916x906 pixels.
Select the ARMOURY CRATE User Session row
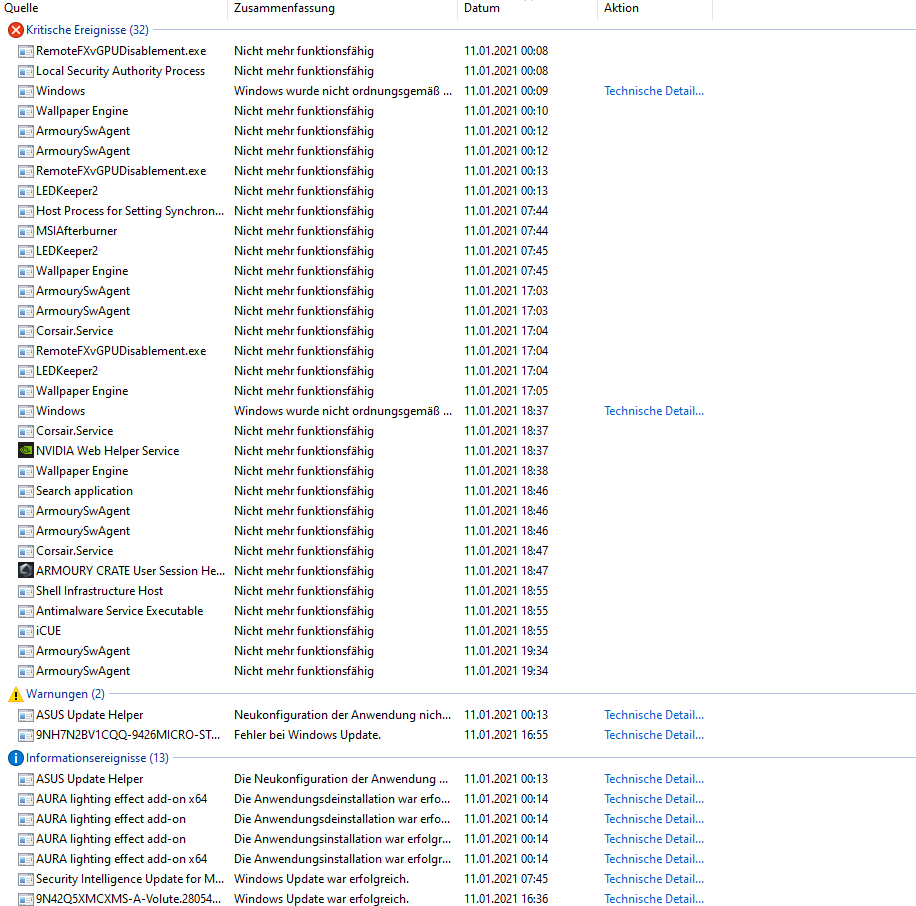pyautogui.click(x=365, y=571)
